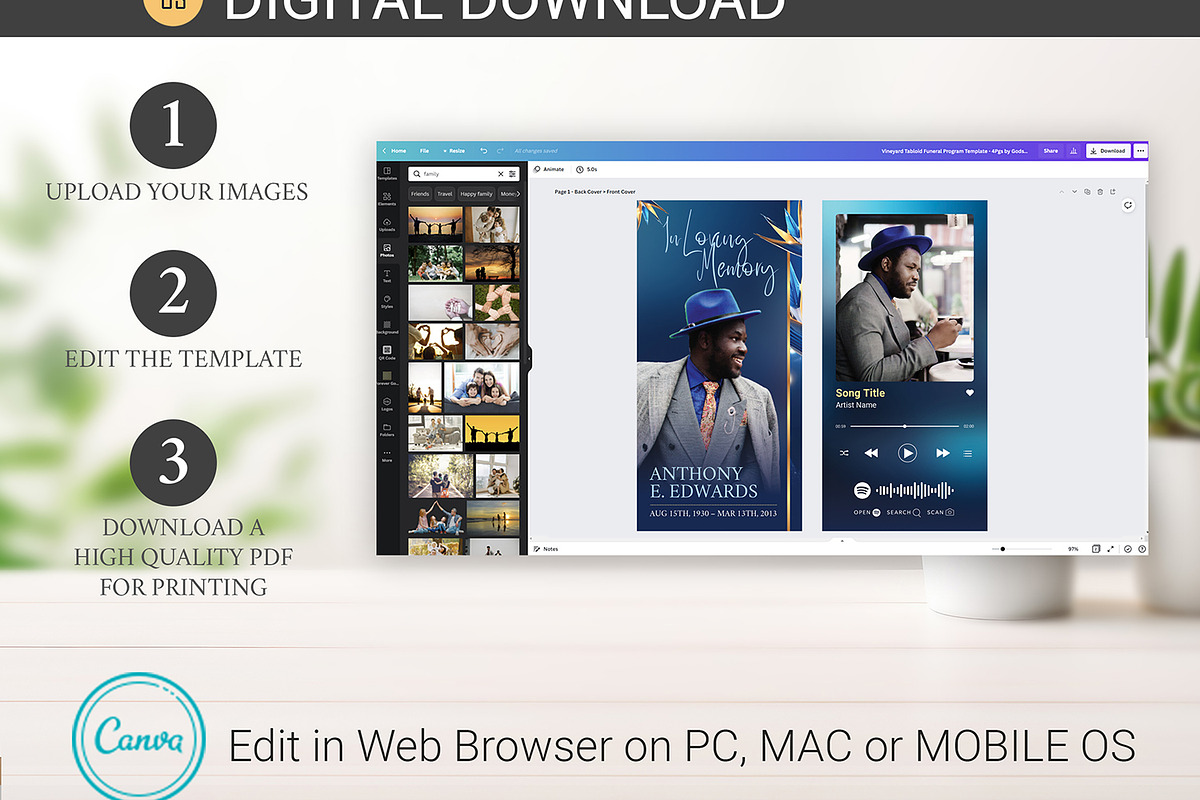Viewport: 1200px width, 800px height.
Task: Select the Text tool in sidebar
Action: pyautogui.click(x=387, y=275)
